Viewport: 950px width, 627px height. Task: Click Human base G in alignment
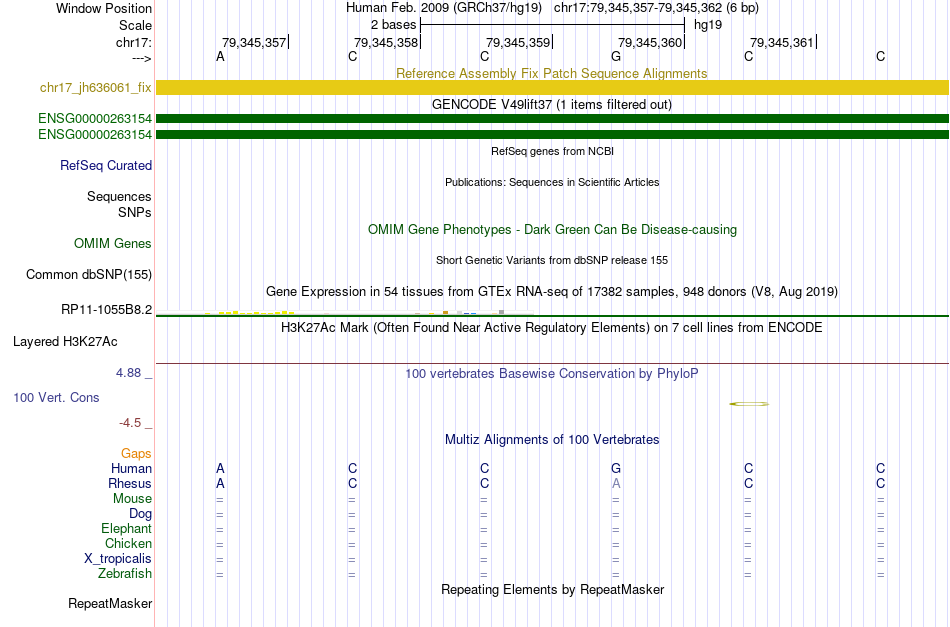coord(616,468)
